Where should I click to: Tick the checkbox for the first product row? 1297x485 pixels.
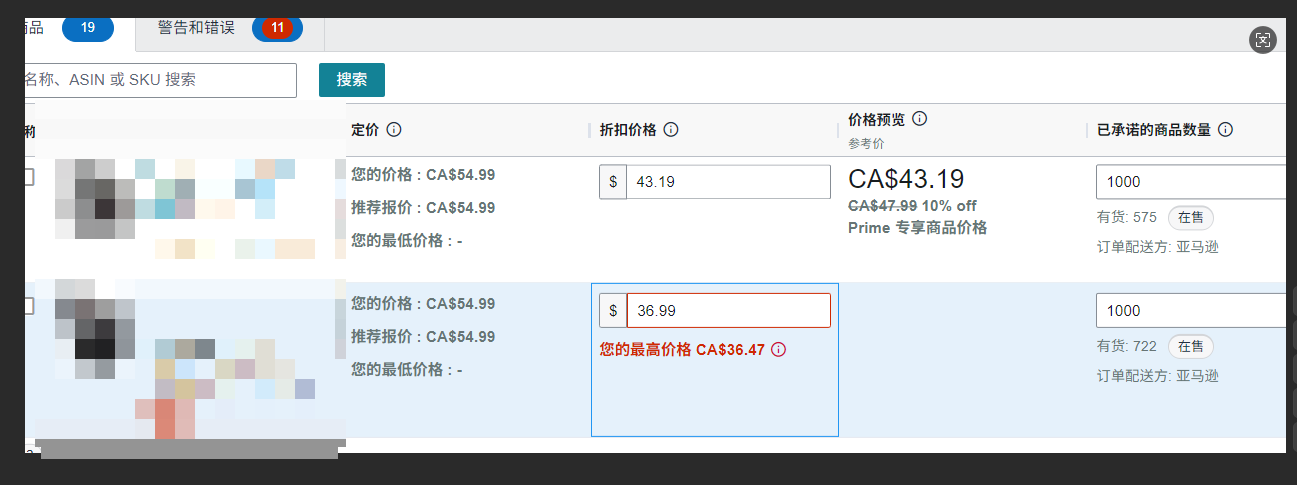[28, 177]
